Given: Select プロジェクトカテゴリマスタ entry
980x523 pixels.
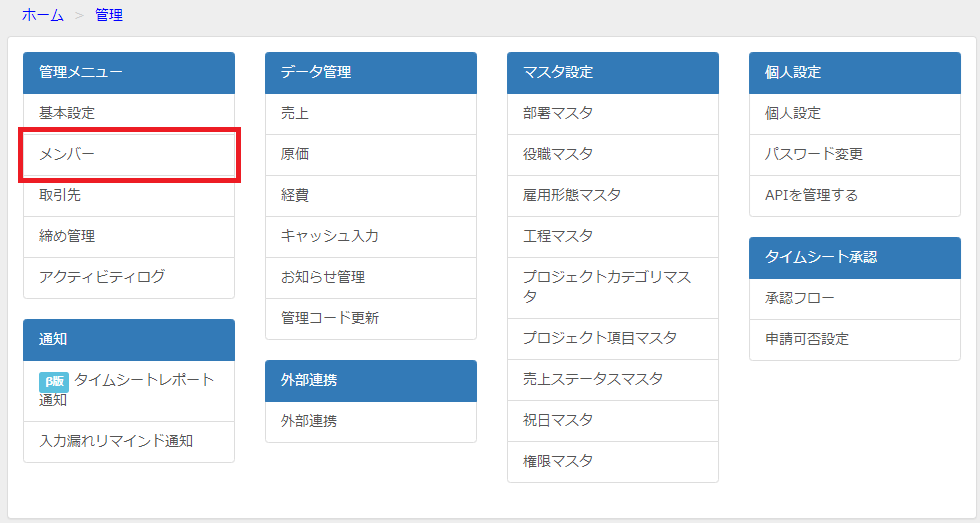Looking at the screenshot, I should (x=612, y=287).
